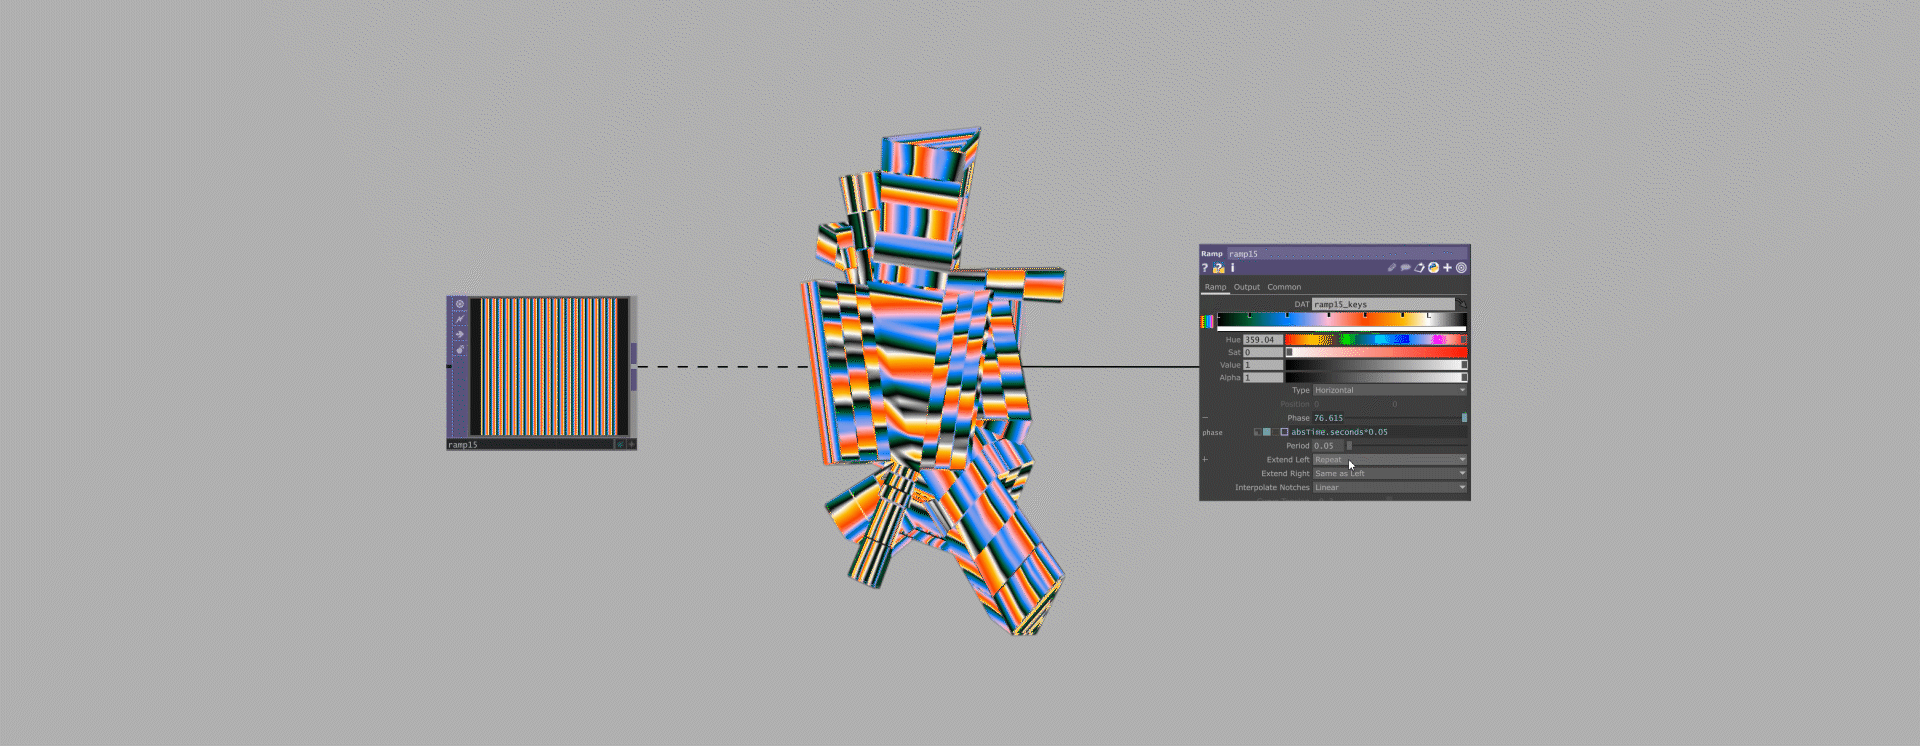Click the pink ramp key marker
Screen dimensions: 1920x746
(x=1329, y=315)
